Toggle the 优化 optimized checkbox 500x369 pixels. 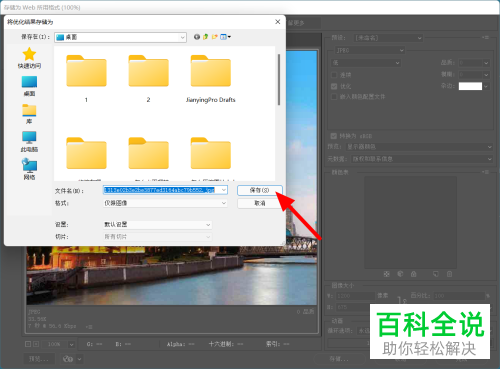[x=334, y=86]
